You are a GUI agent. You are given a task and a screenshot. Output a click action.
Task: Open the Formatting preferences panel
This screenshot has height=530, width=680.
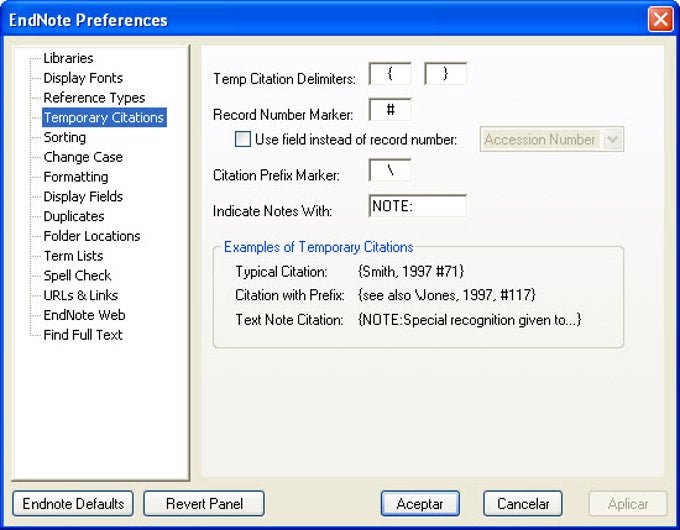[76, 177]
